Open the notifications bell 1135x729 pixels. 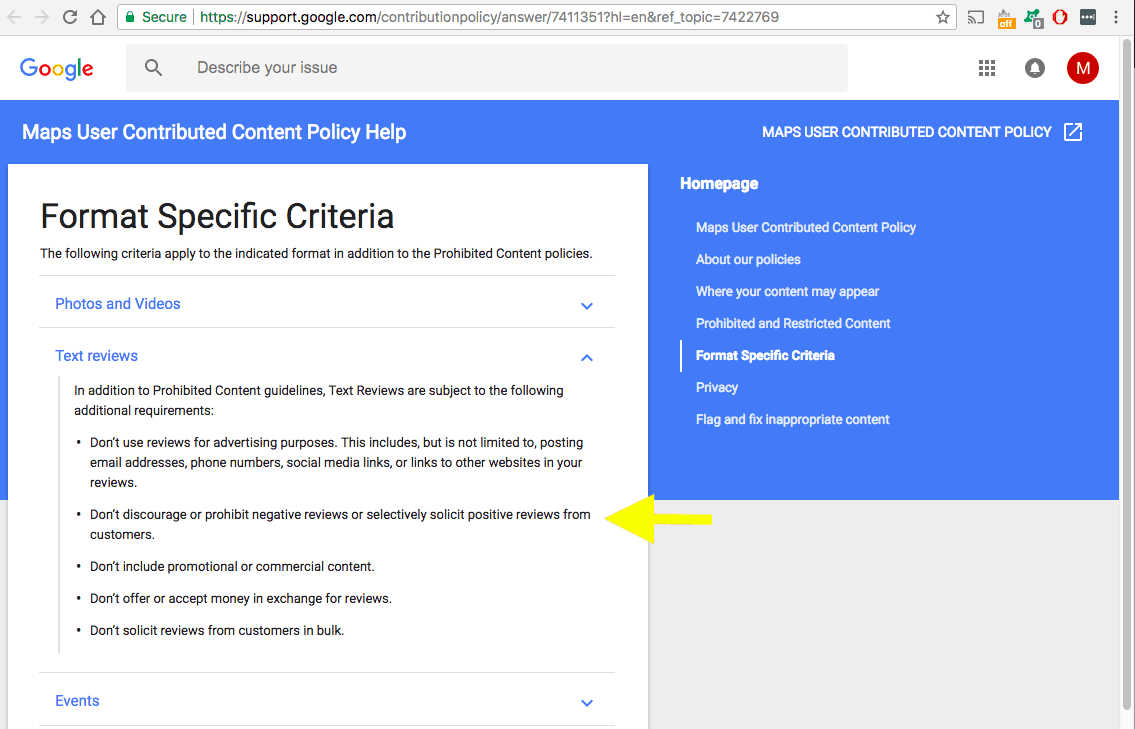click(1035, 68)
